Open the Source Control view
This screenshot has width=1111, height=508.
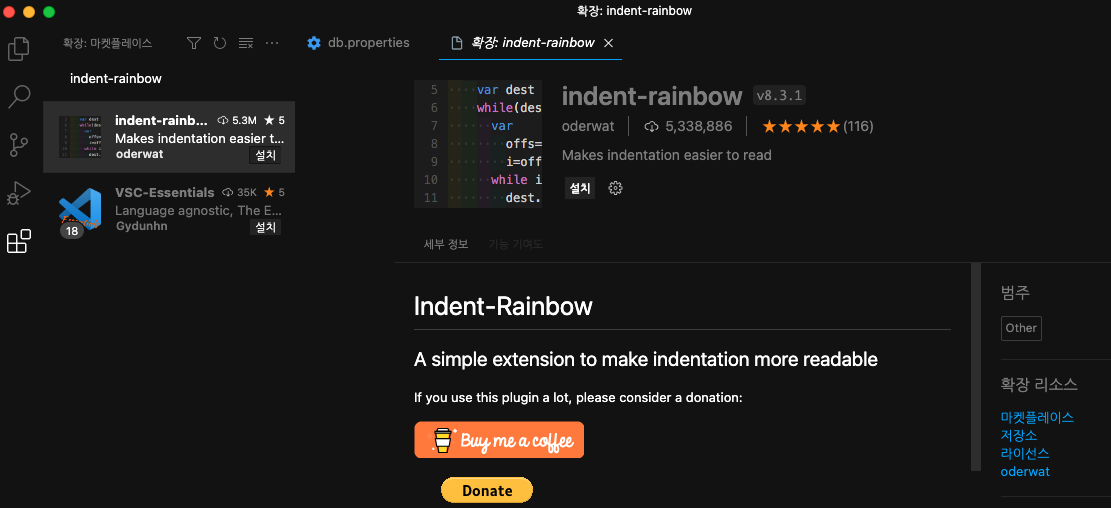click(x=19, y=145)
